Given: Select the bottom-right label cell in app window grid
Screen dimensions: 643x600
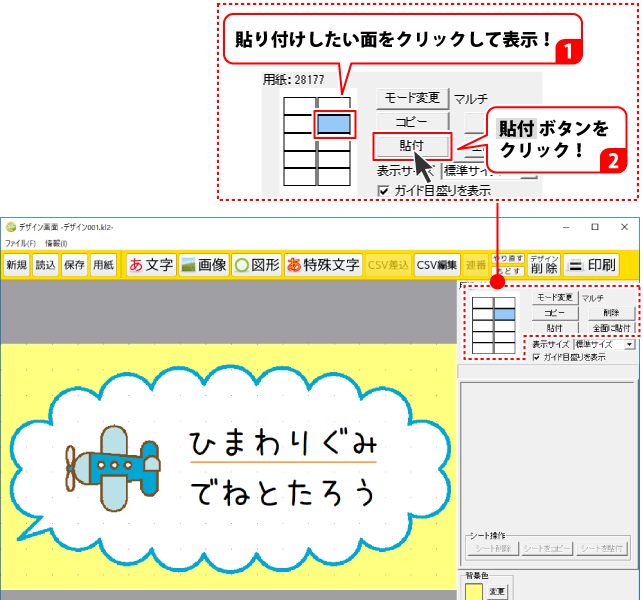Looking at the screenshot, I should 504,348.
